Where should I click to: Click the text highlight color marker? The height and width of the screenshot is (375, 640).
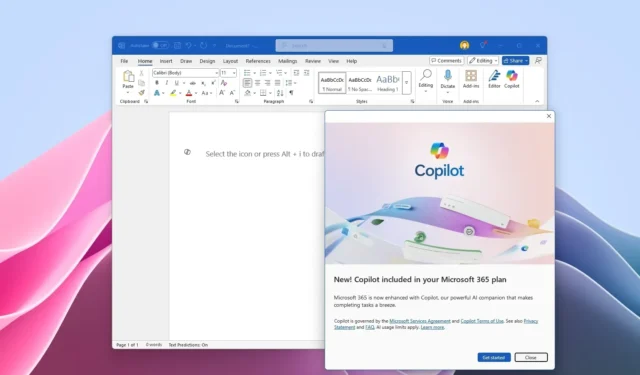[173, 93]
